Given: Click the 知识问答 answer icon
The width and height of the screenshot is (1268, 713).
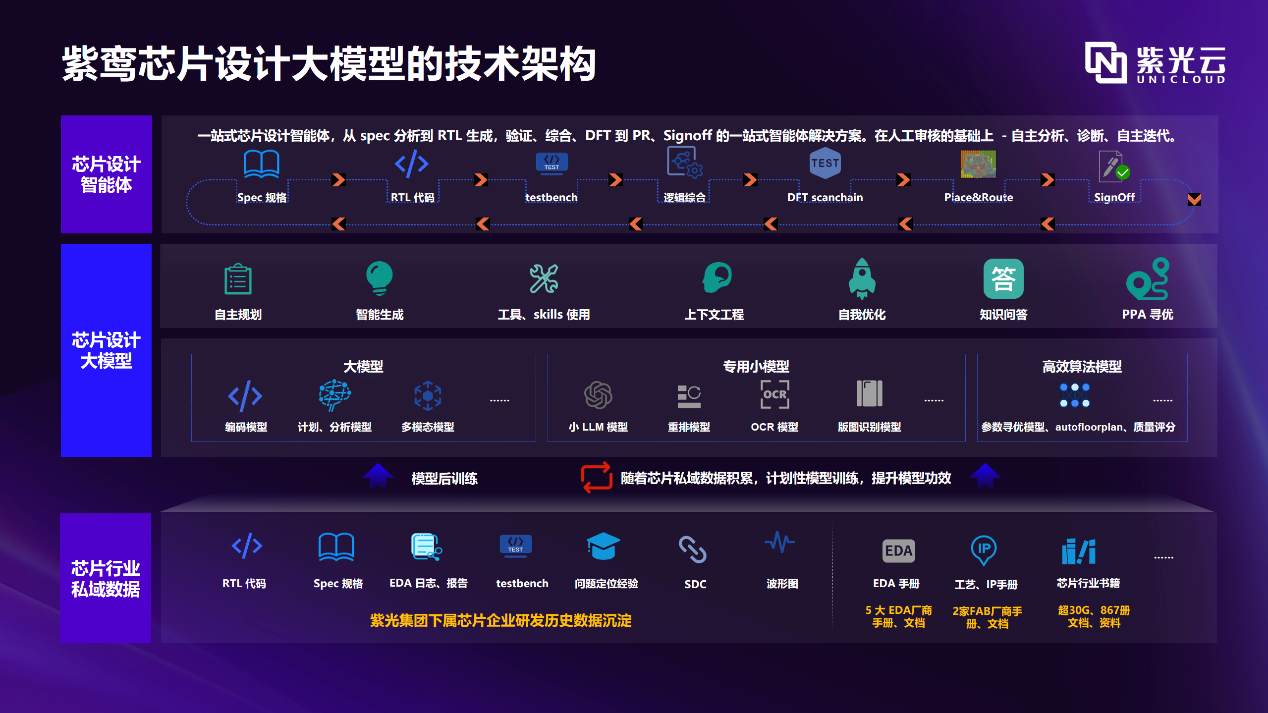Looking at the screenshot, I should pos(1003,279).
